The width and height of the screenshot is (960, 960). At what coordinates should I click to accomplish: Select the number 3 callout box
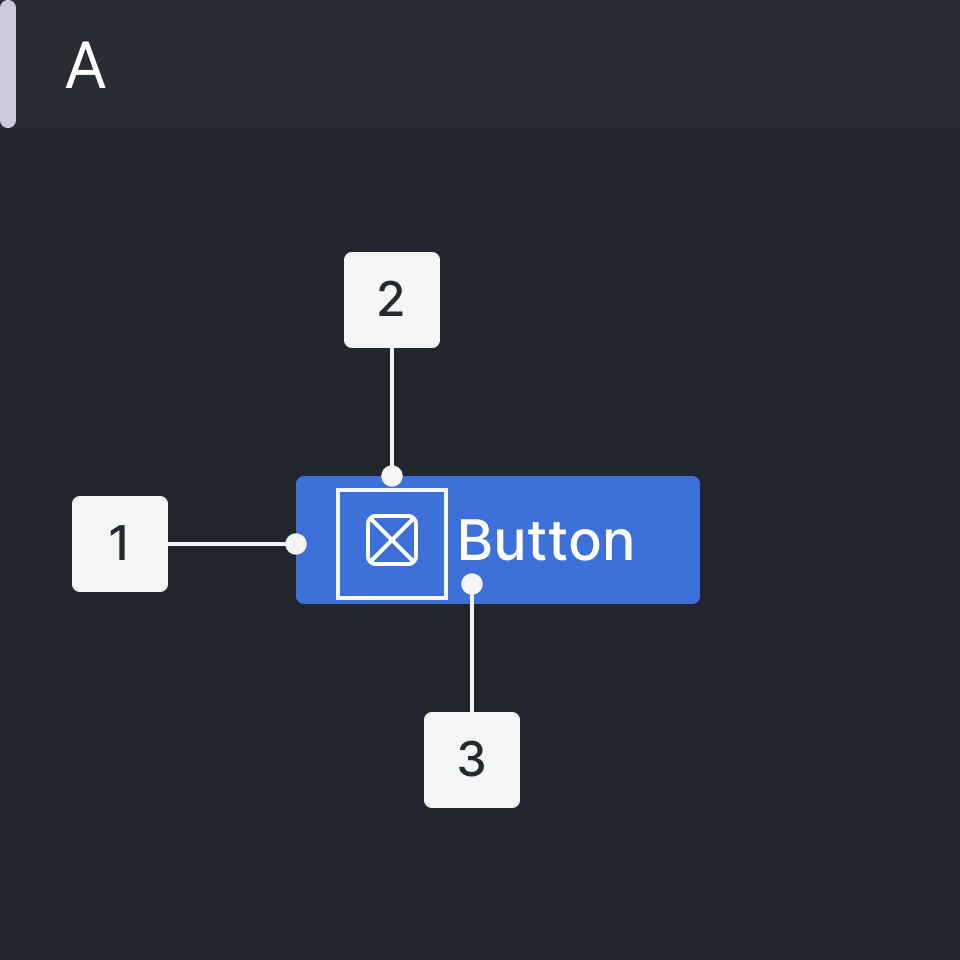point(472,760)
